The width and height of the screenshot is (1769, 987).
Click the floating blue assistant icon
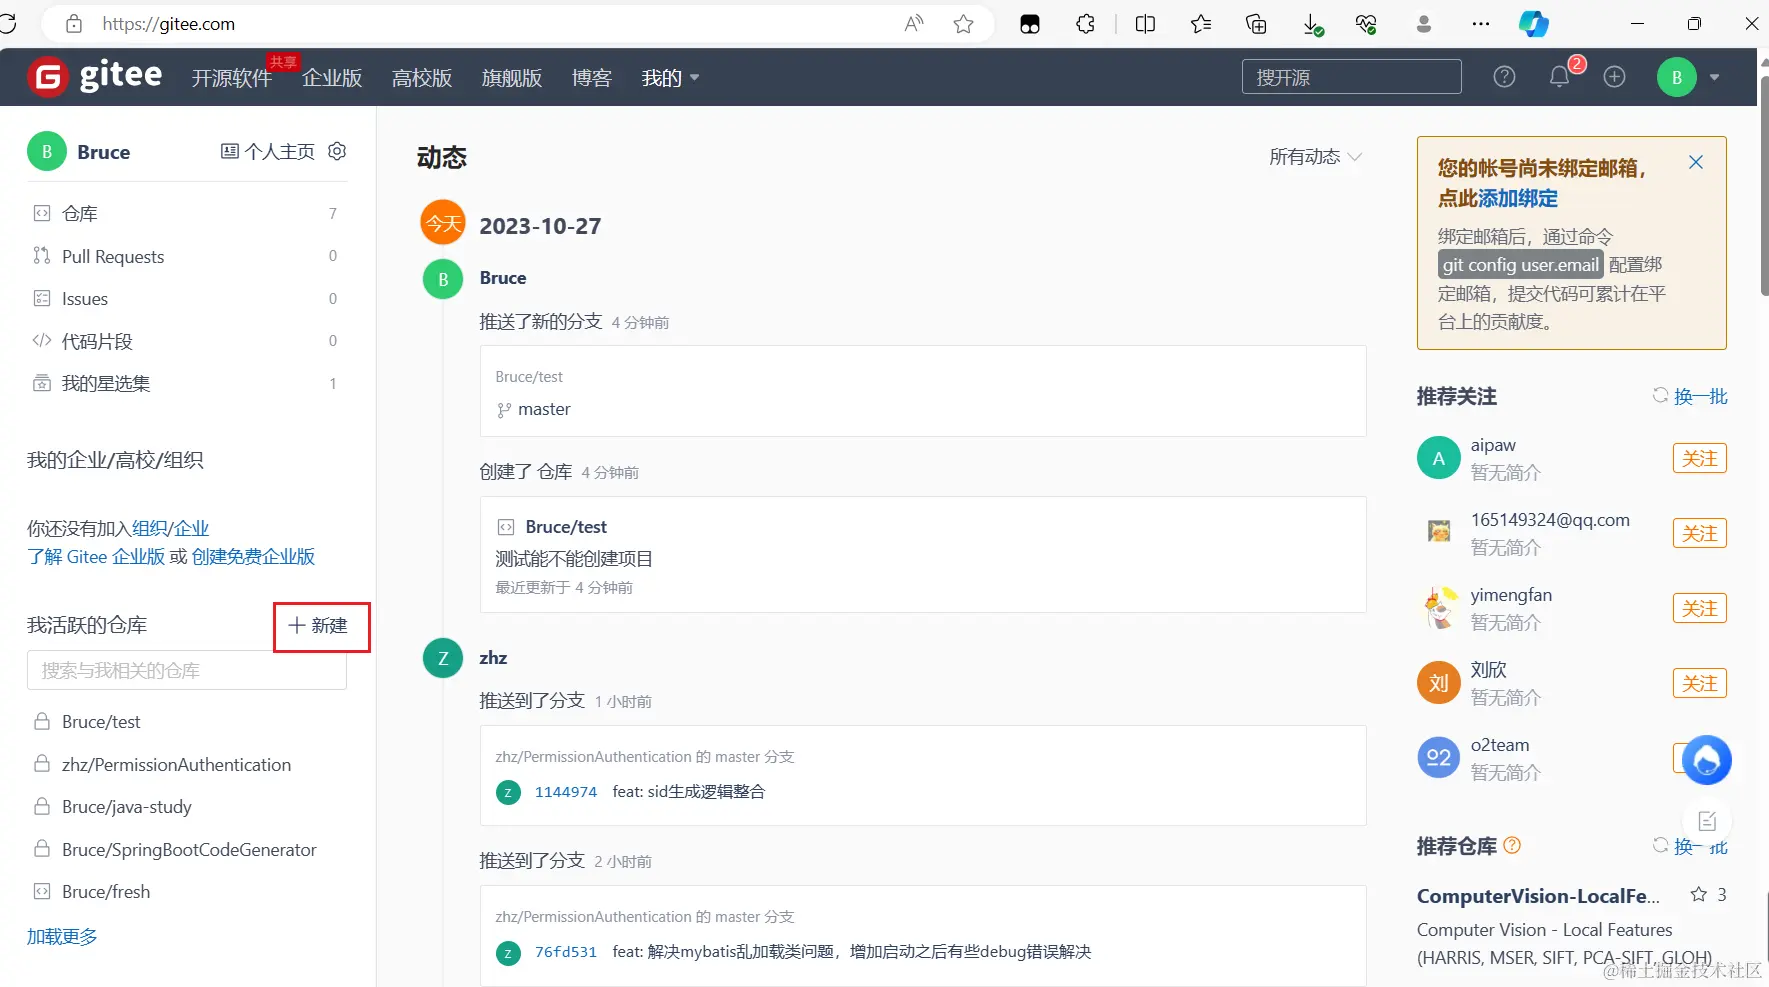click(1707, 760)
